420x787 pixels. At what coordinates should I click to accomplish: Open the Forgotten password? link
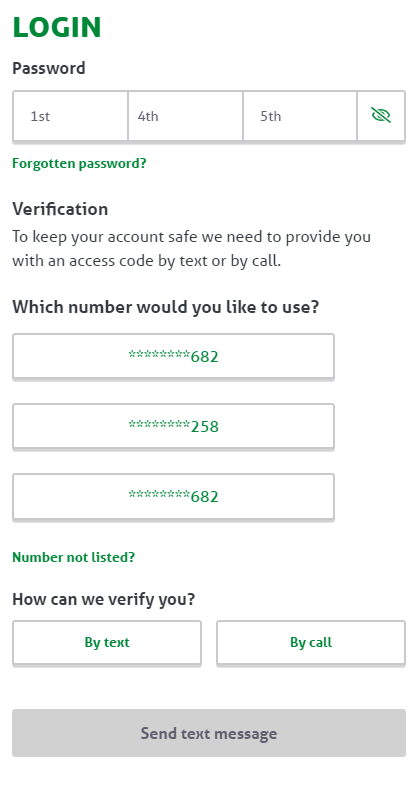click(79, 163)
